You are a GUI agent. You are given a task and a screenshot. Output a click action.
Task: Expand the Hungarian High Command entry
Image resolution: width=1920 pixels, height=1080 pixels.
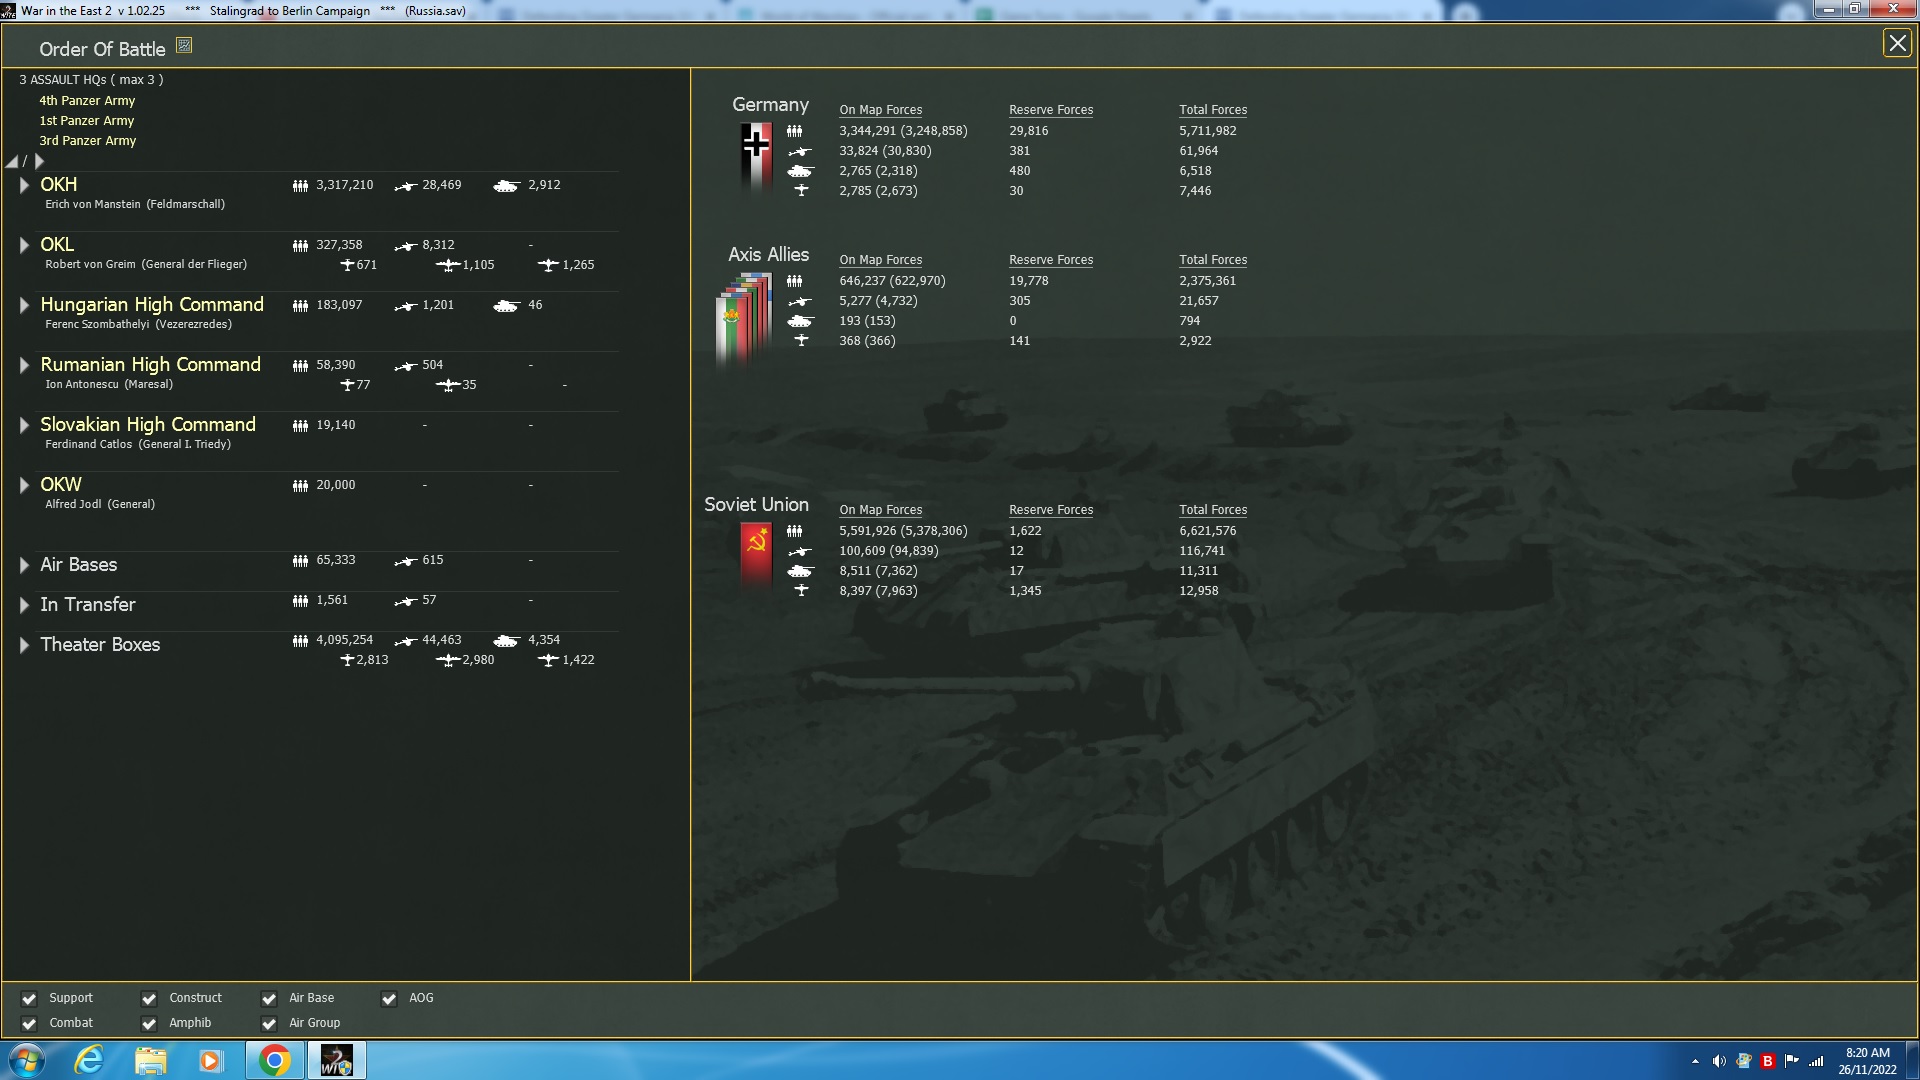click(x=24, y=305)
